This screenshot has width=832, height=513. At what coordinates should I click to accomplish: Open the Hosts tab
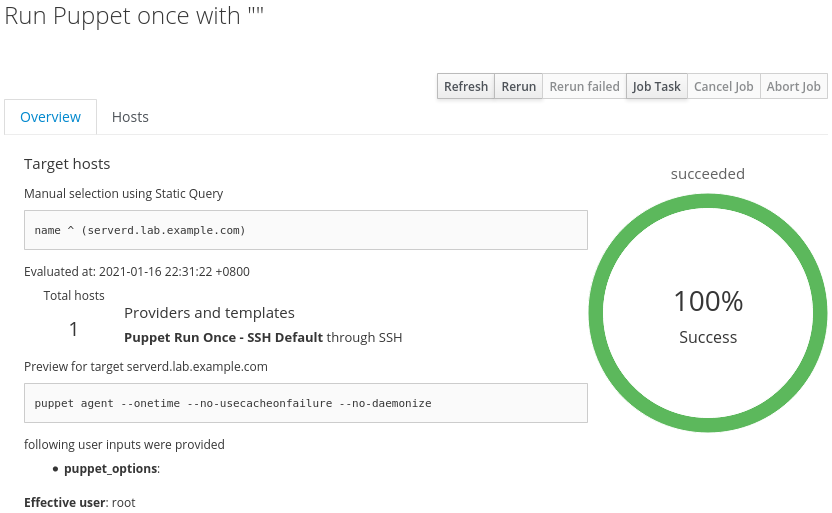tap(130, 117)
